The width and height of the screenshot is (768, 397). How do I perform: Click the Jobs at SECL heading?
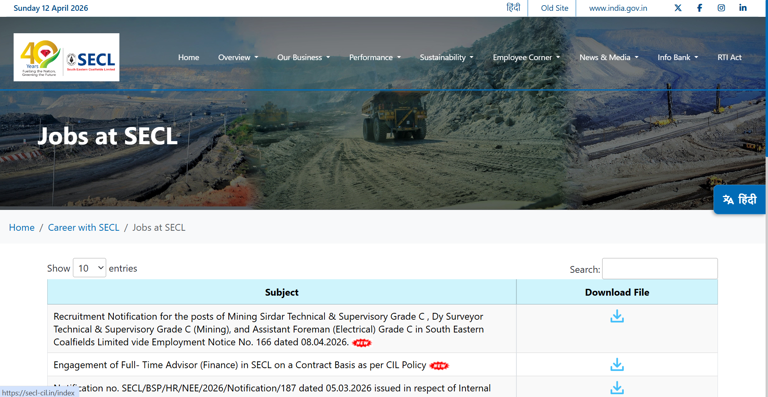[x=107, y=136]
